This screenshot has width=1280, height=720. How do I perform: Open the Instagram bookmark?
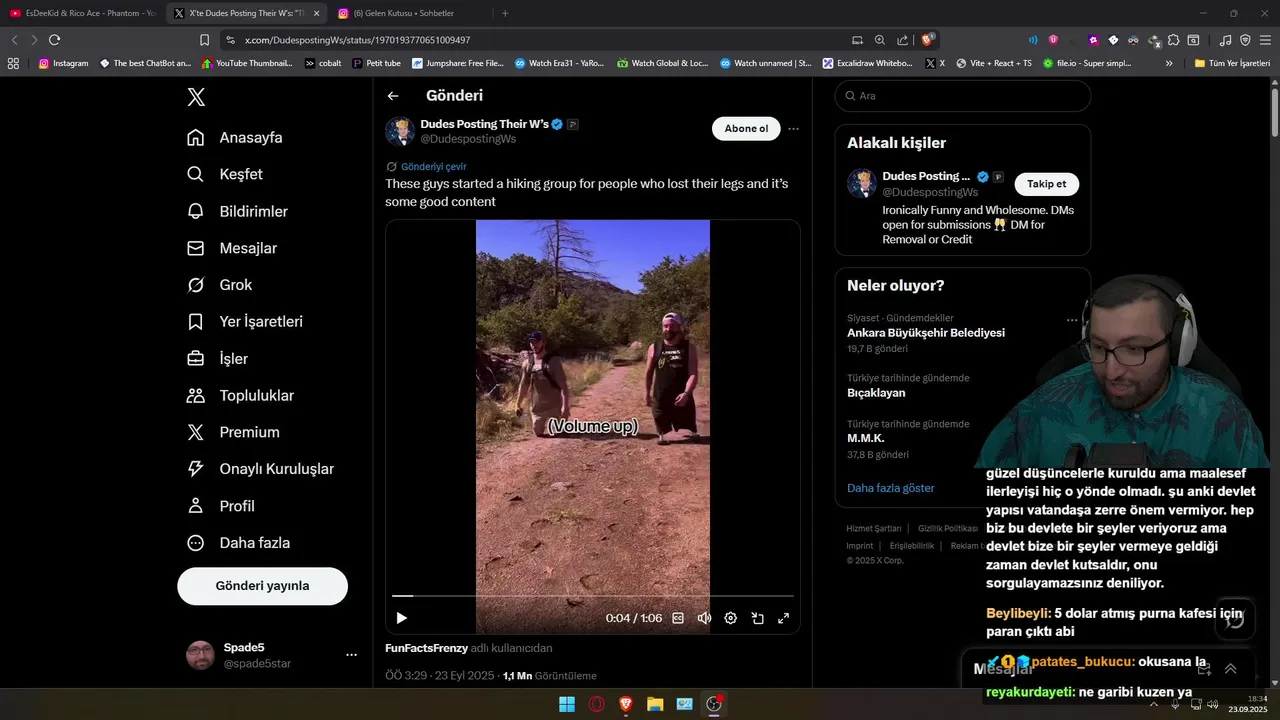63,63
